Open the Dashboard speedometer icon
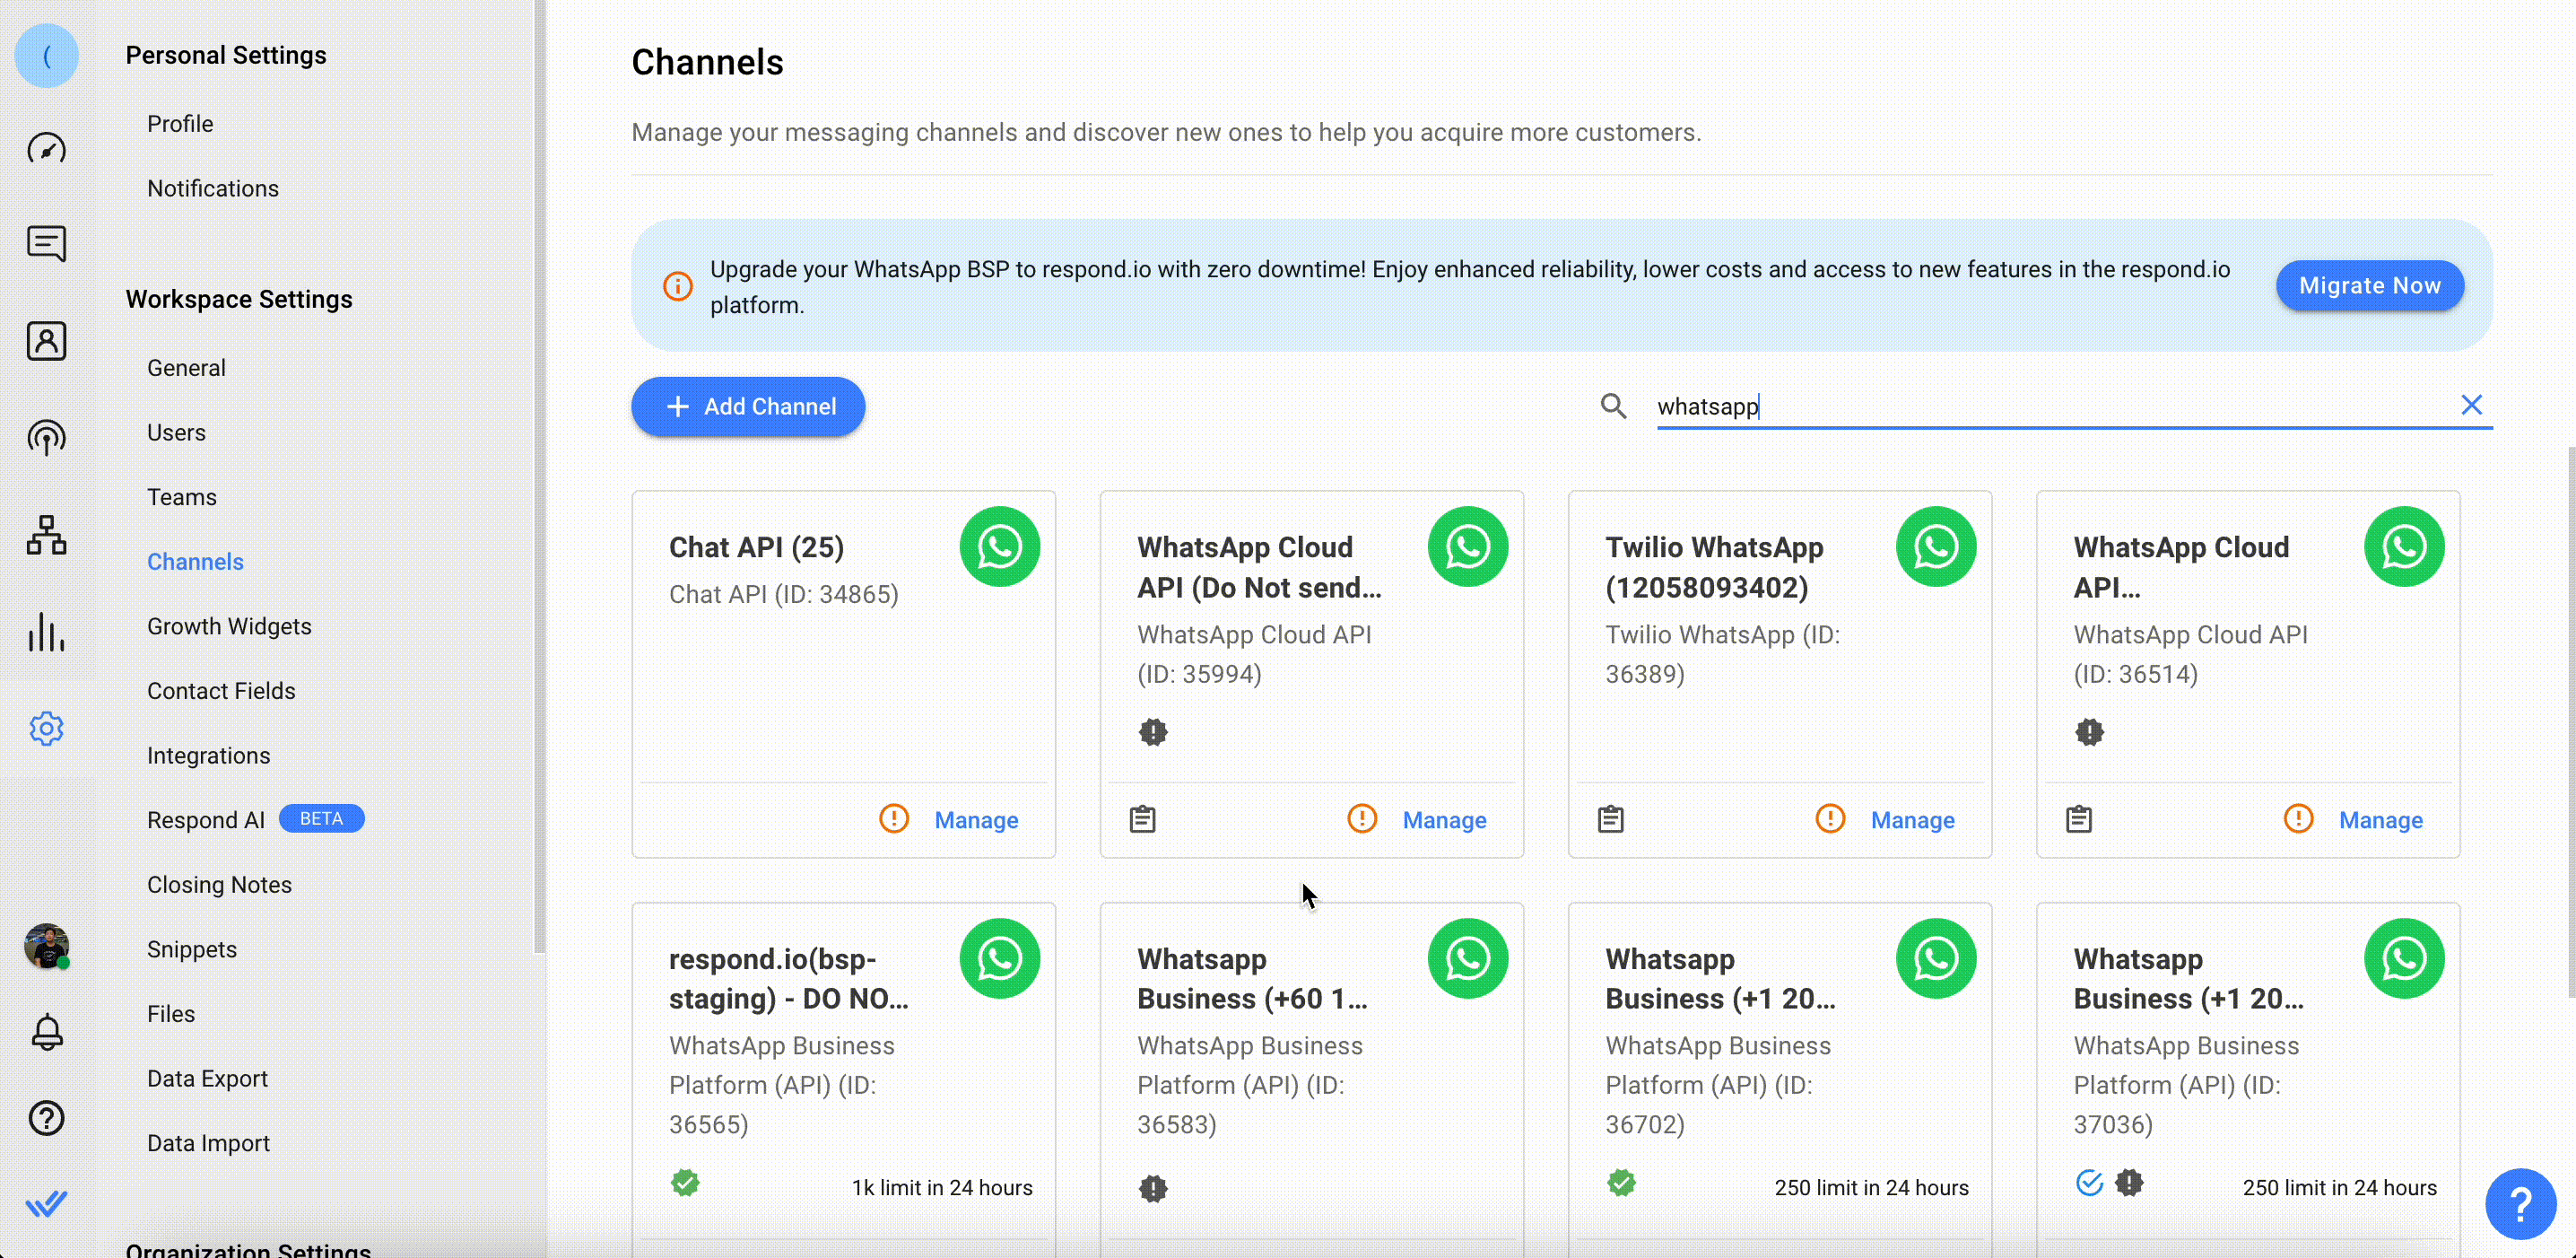 point(46,149)
